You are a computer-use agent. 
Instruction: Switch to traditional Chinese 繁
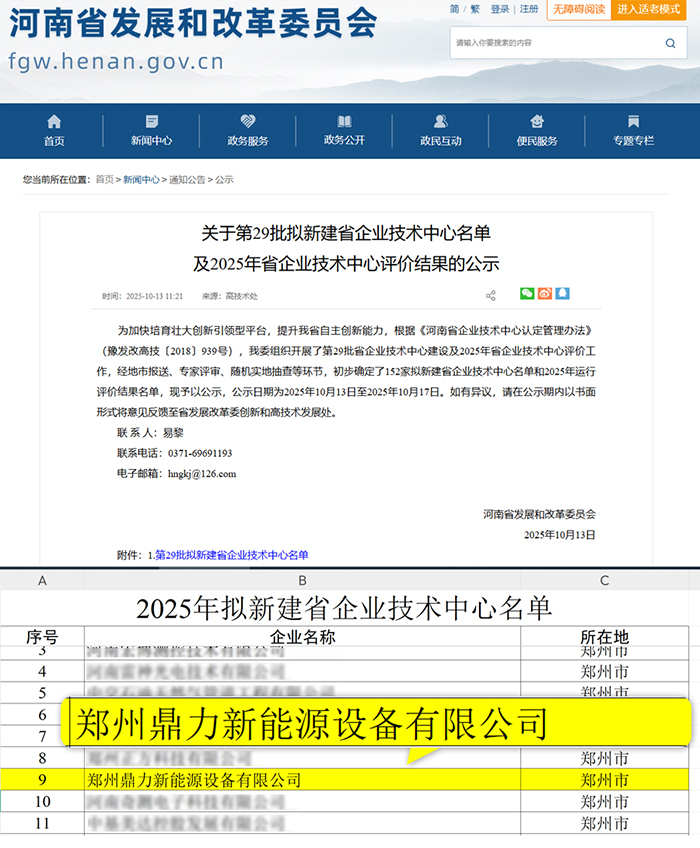click(474, 9)
